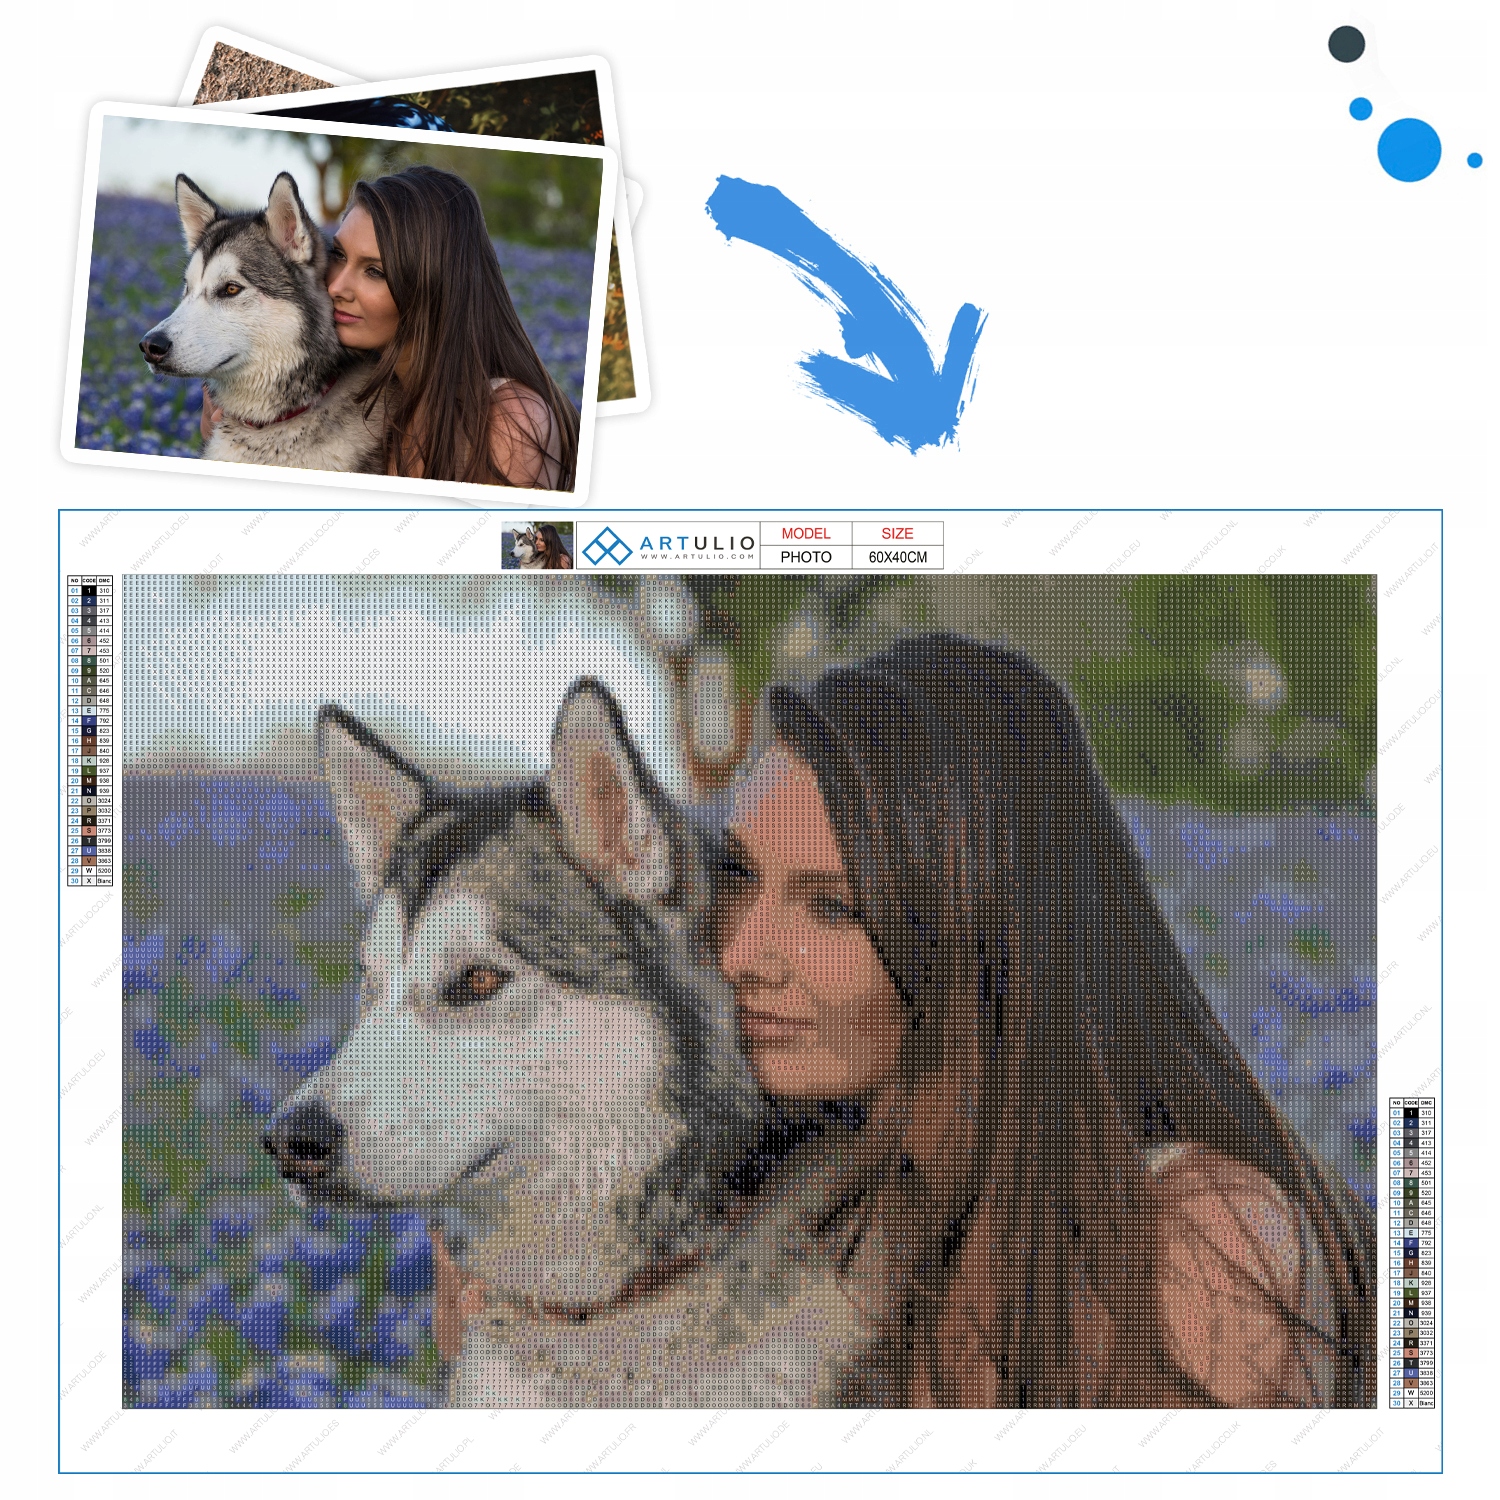Select the small preview thumbnail beside the logo
The height and width of the screenshot is (1500, 1500).
(537, 546)
